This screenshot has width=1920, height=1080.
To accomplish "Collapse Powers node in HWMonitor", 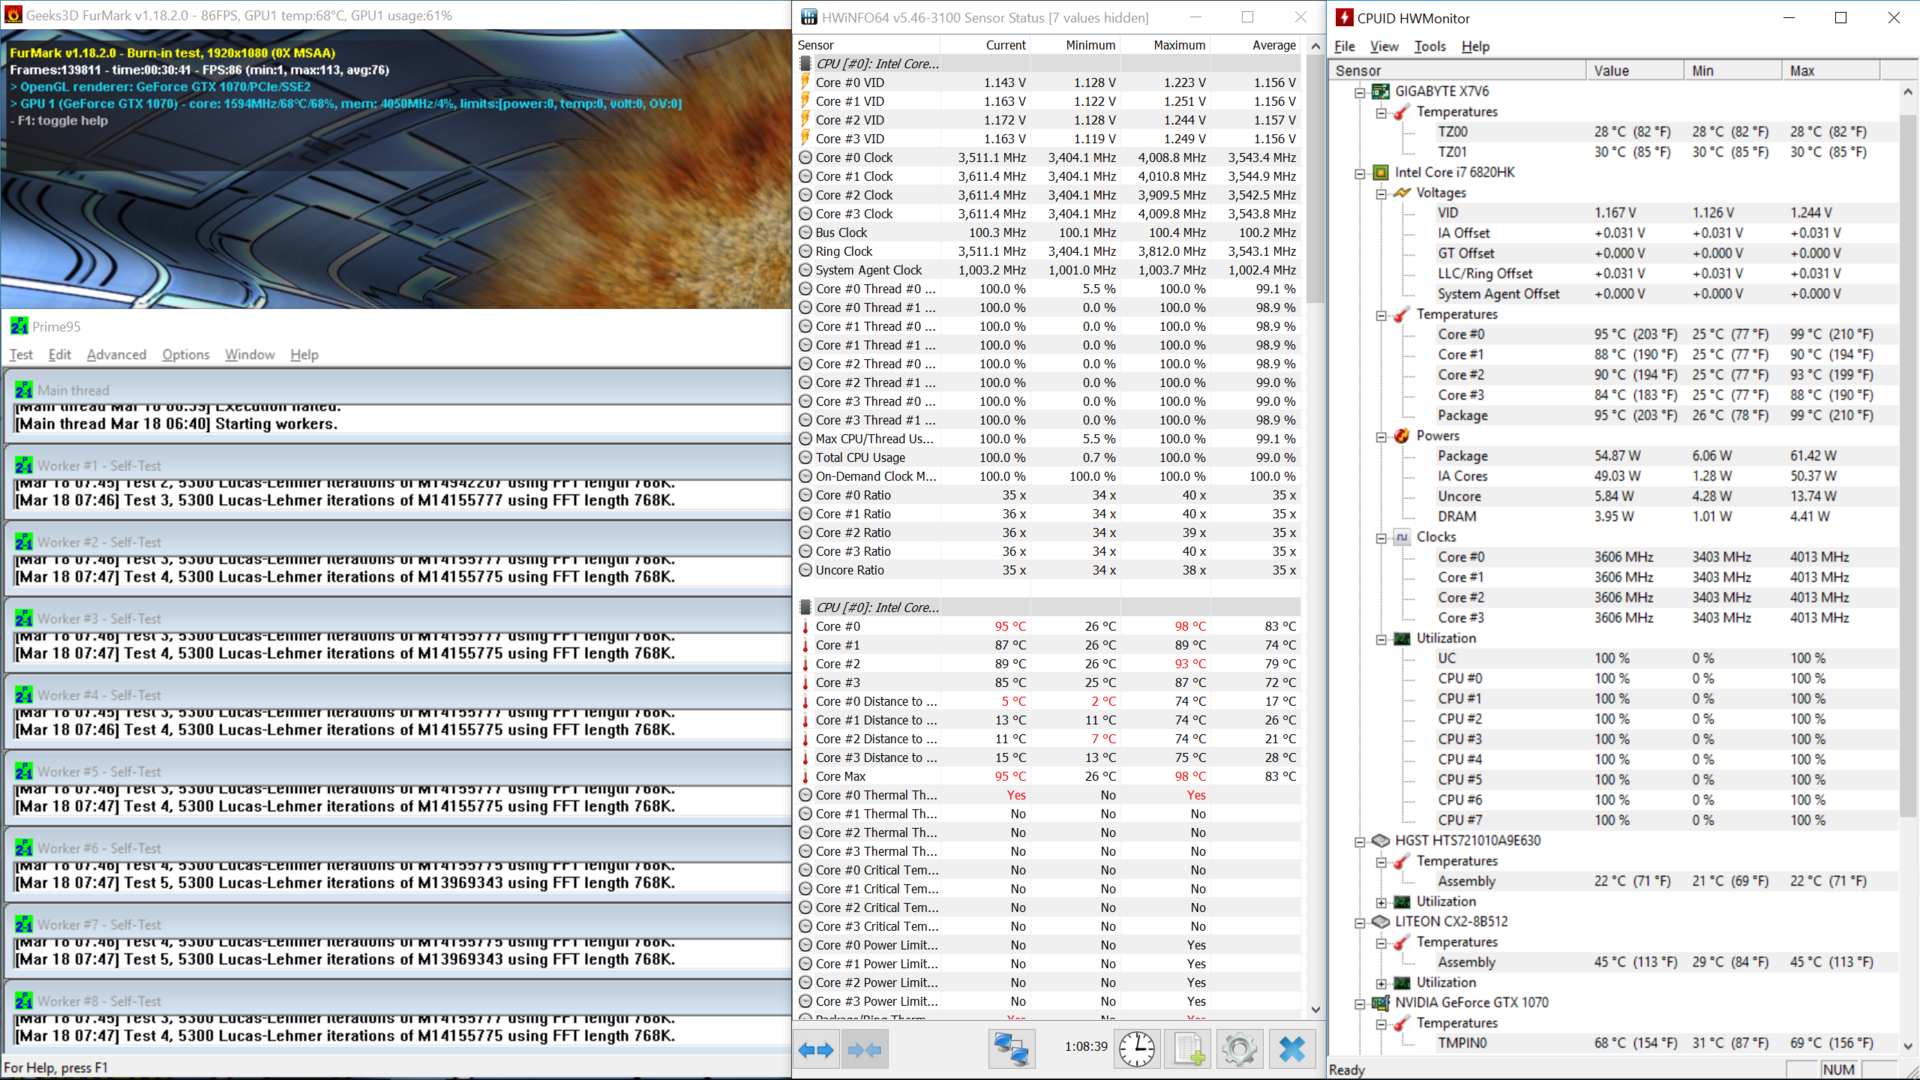I will click(1381, 436).
